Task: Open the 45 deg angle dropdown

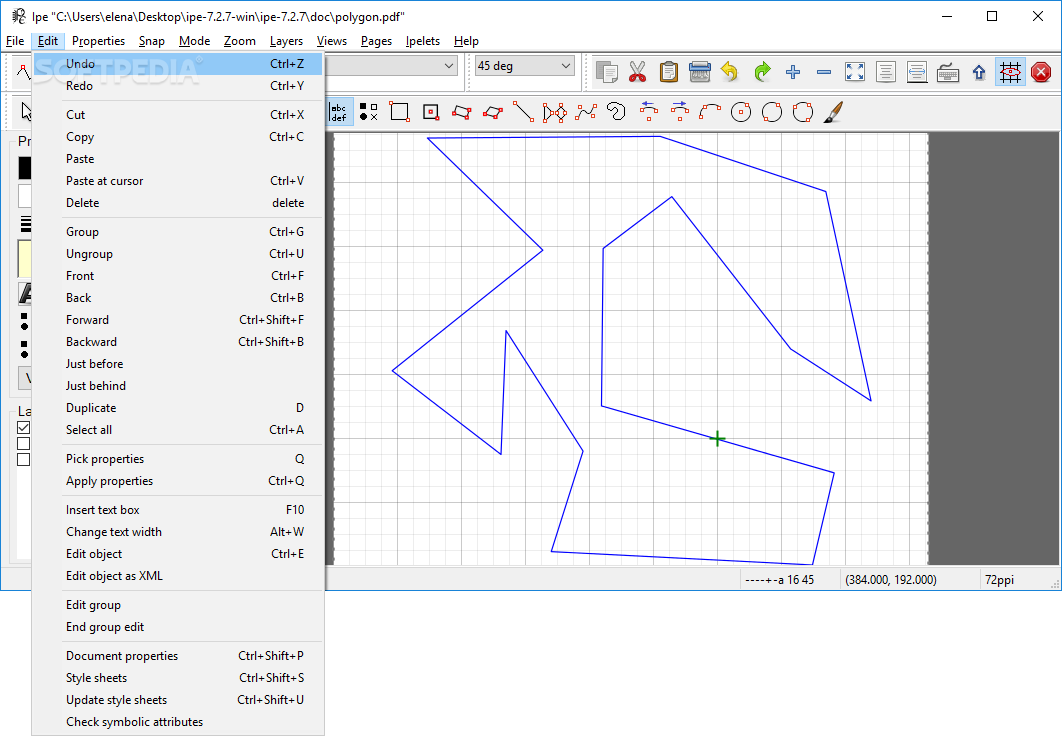Action: tap(525, 66)
